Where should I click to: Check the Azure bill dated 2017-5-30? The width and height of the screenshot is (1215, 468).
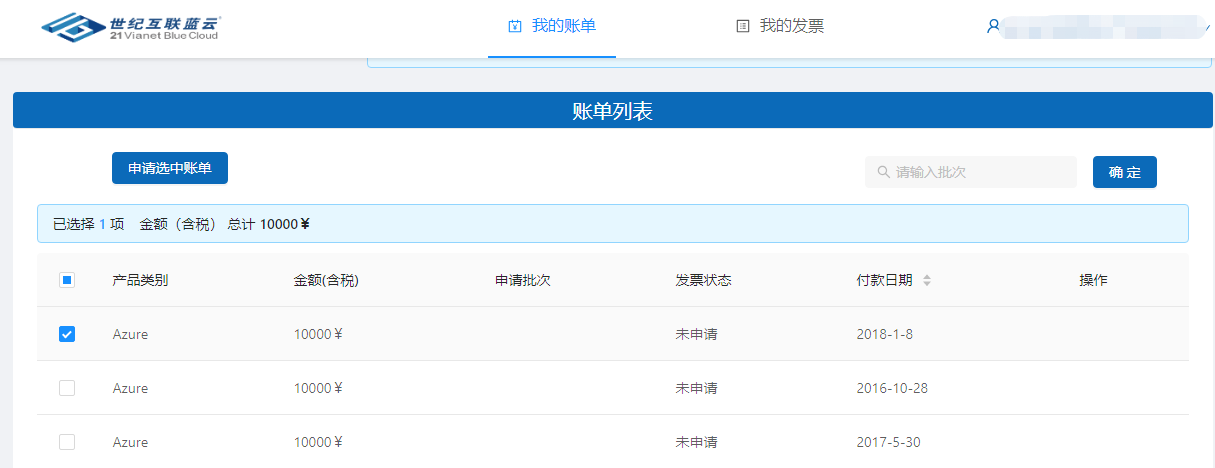[67, 442]
